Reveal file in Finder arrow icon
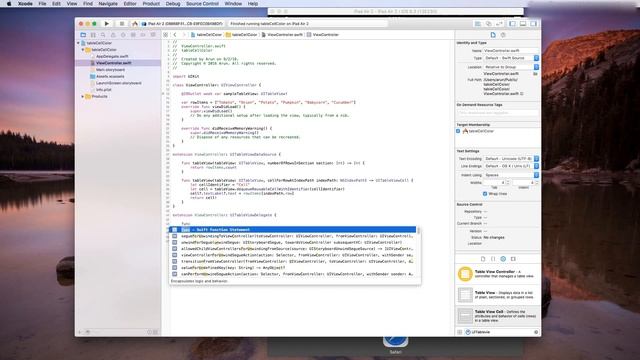The image size is (640, 360). (x=522, y=94)
